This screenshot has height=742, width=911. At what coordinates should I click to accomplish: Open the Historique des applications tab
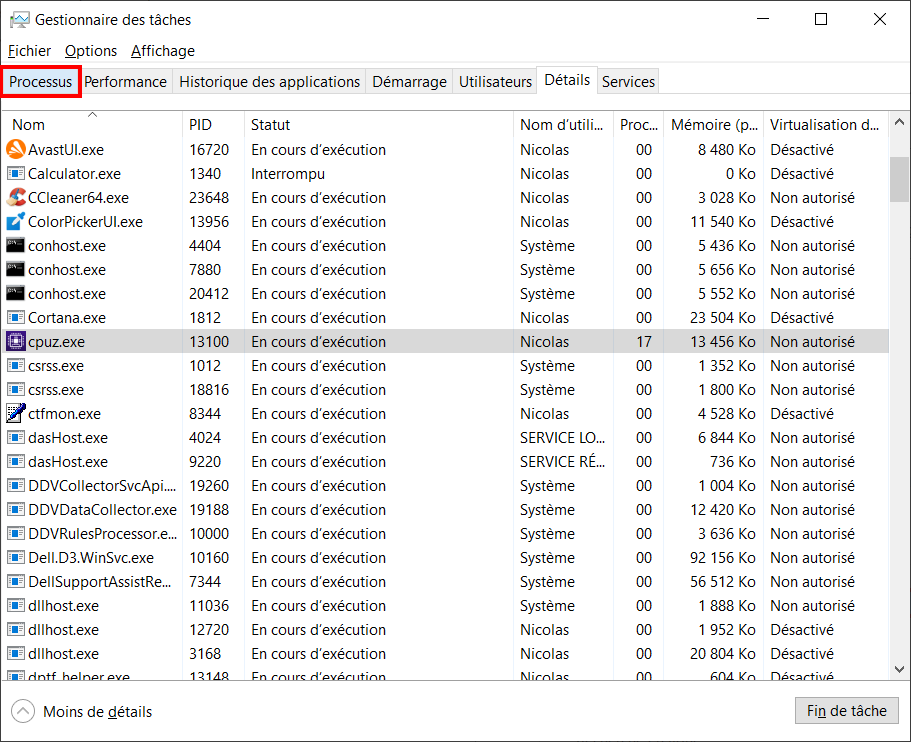point(270,81)
